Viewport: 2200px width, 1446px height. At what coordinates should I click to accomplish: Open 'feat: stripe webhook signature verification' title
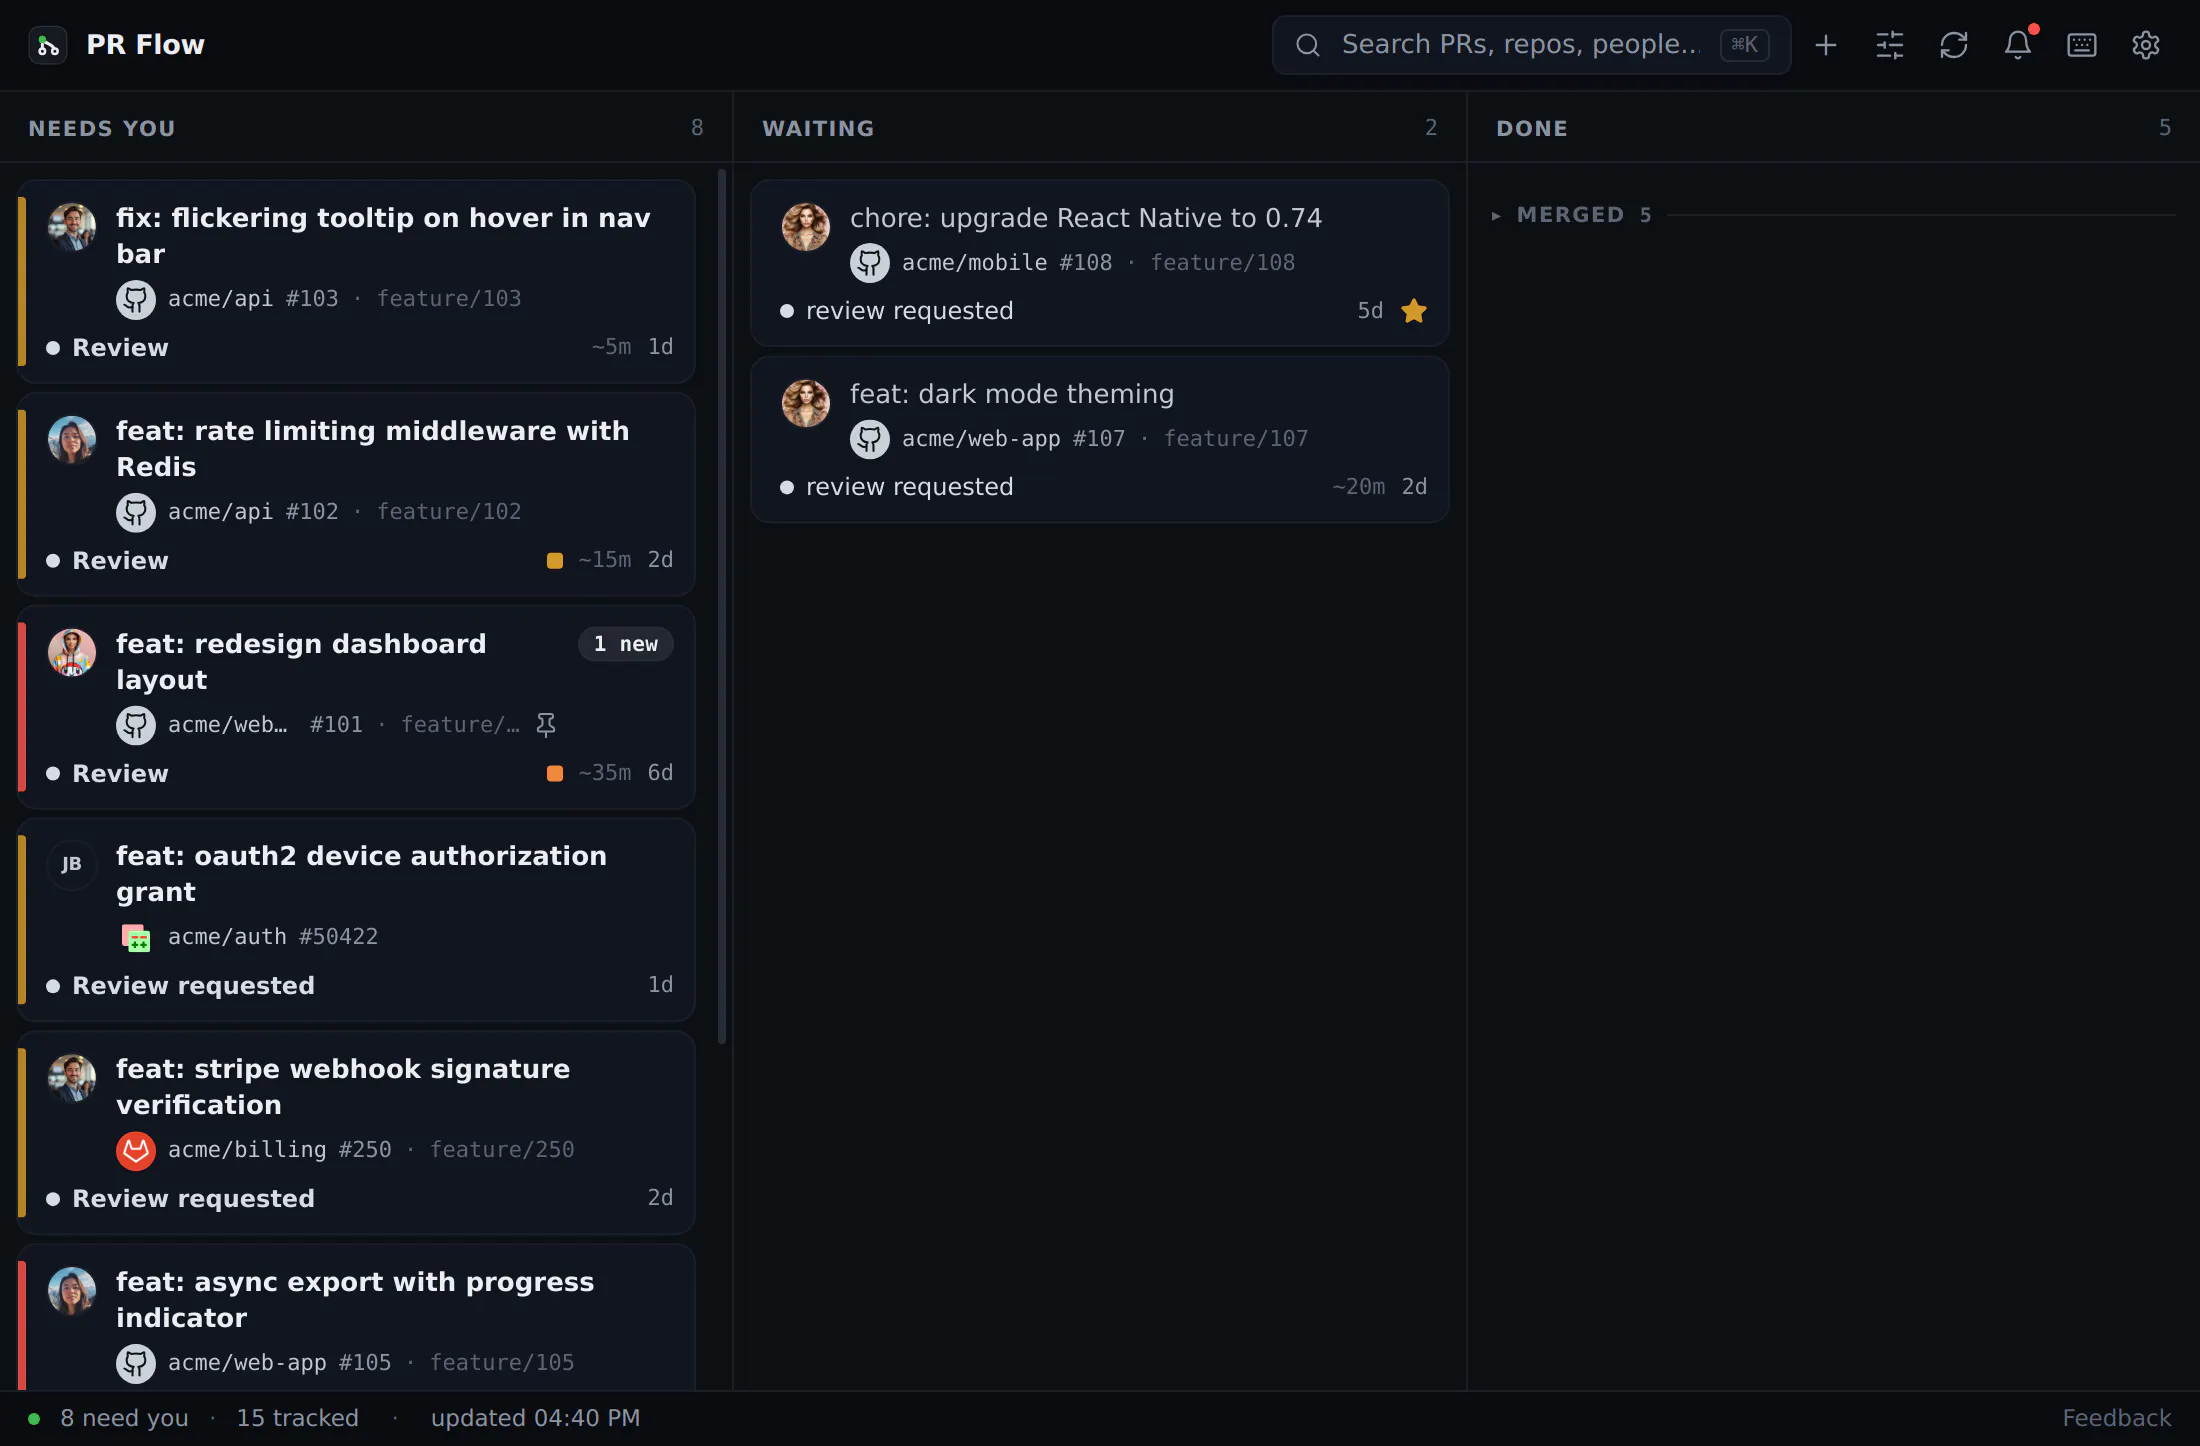(343, 1087)
